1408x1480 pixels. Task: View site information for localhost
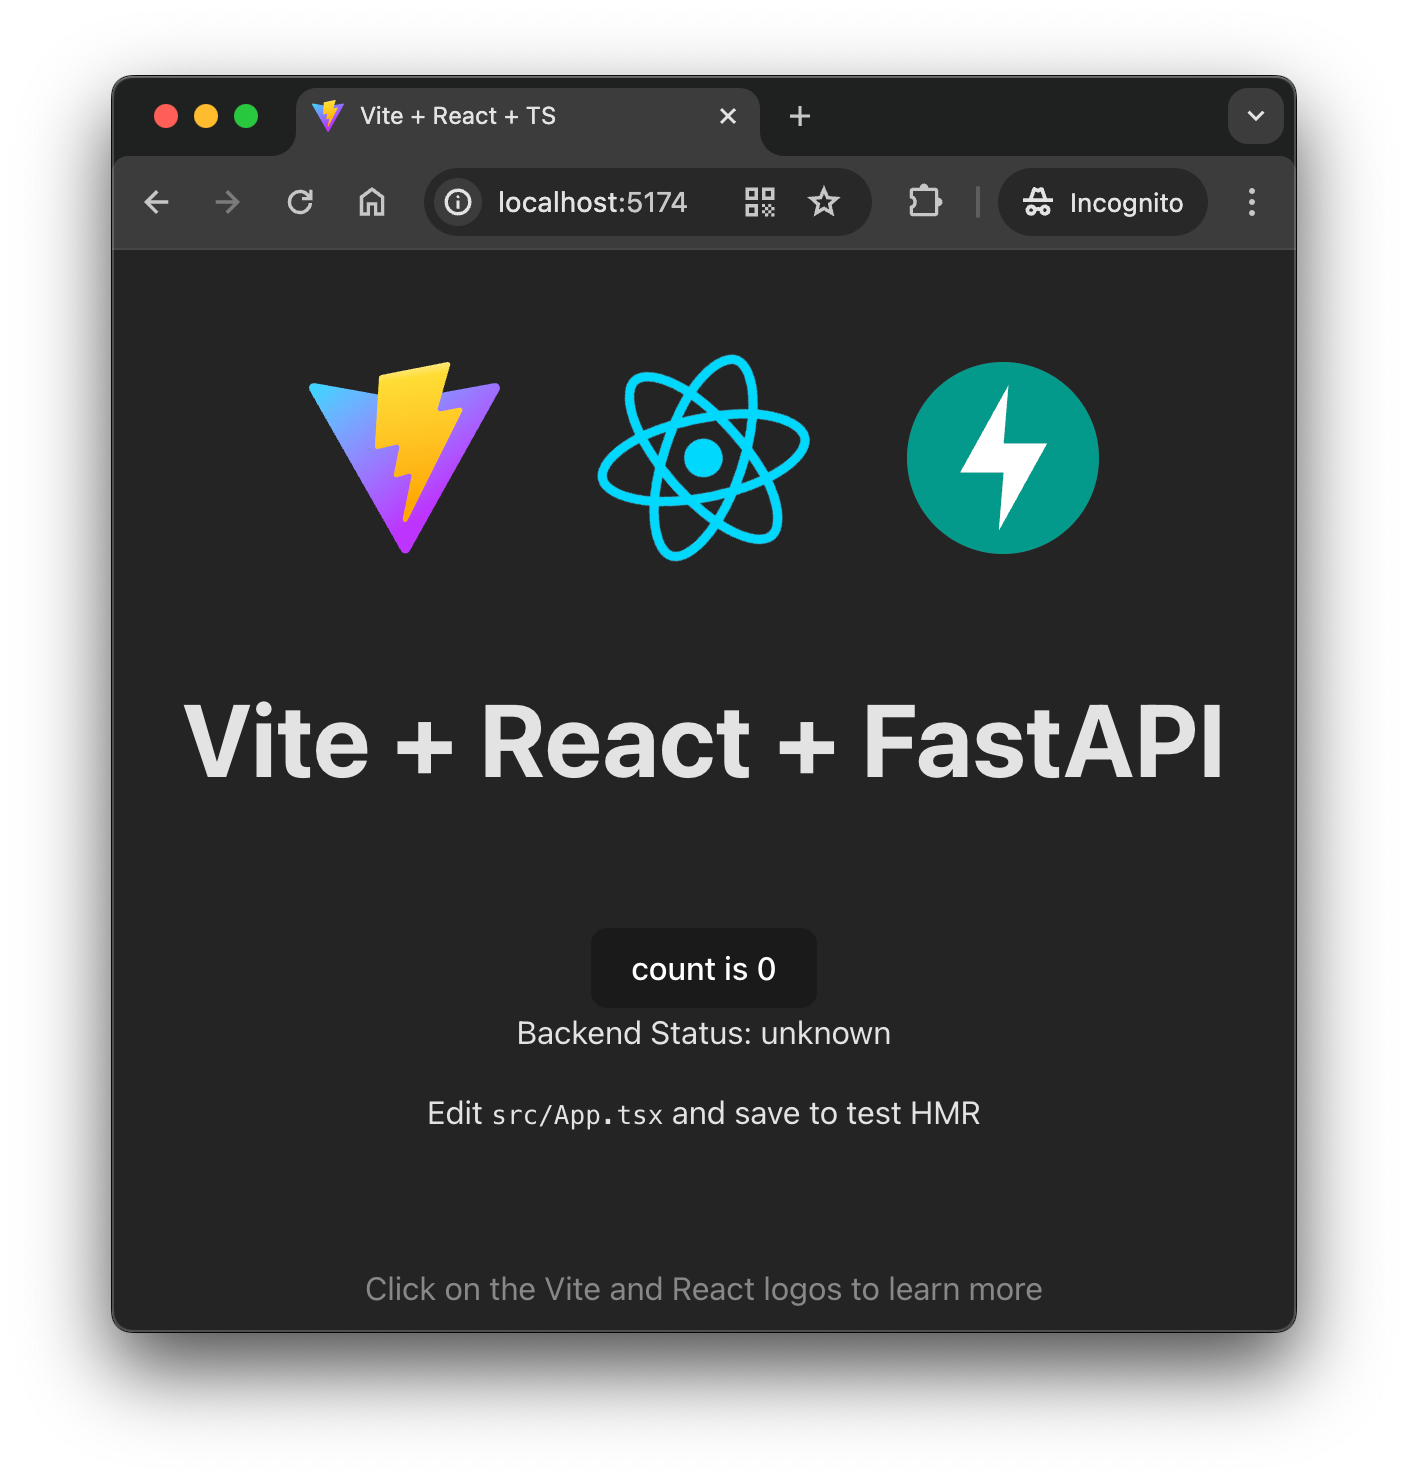pos(458,202)
